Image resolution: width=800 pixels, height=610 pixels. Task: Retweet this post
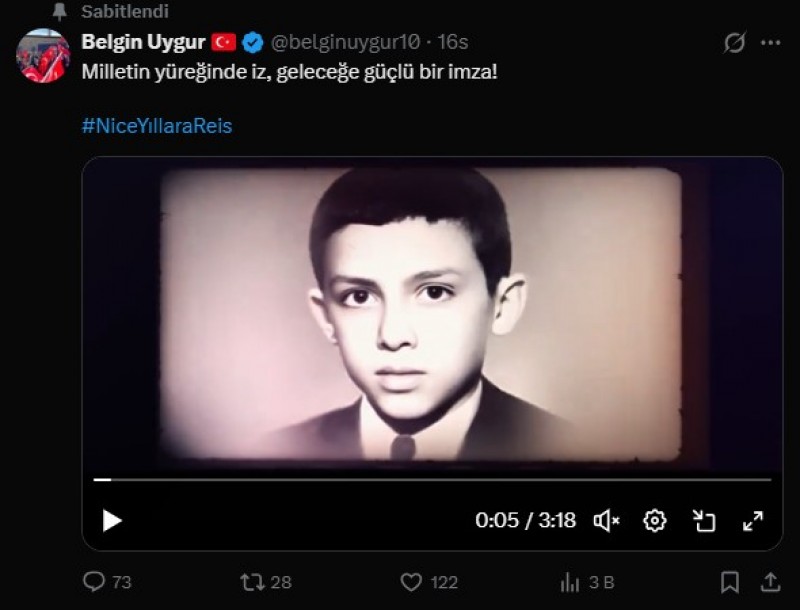pyautogui.click(x=252, y=581)
